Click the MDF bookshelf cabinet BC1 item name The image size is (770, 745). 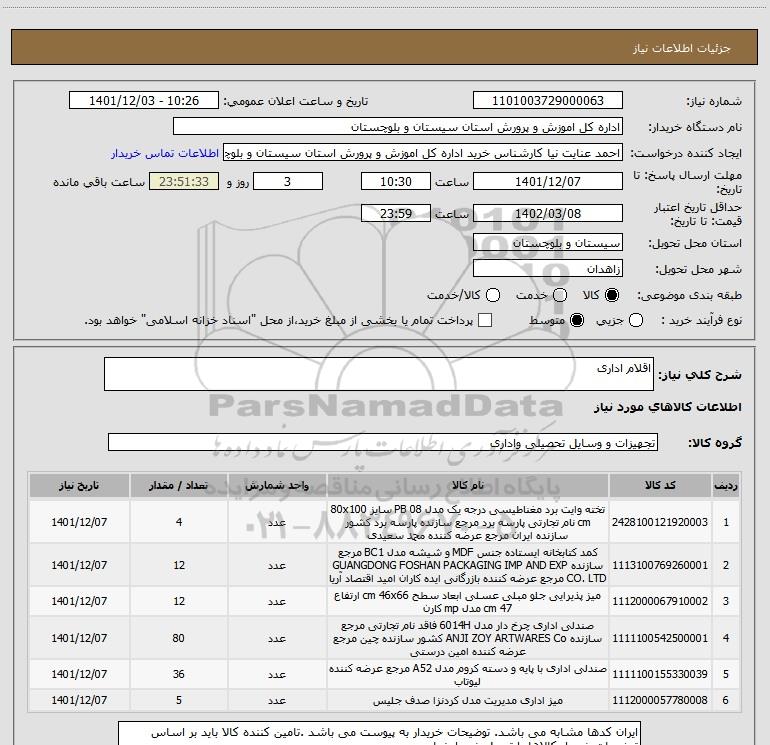click(x=468, y=565)
